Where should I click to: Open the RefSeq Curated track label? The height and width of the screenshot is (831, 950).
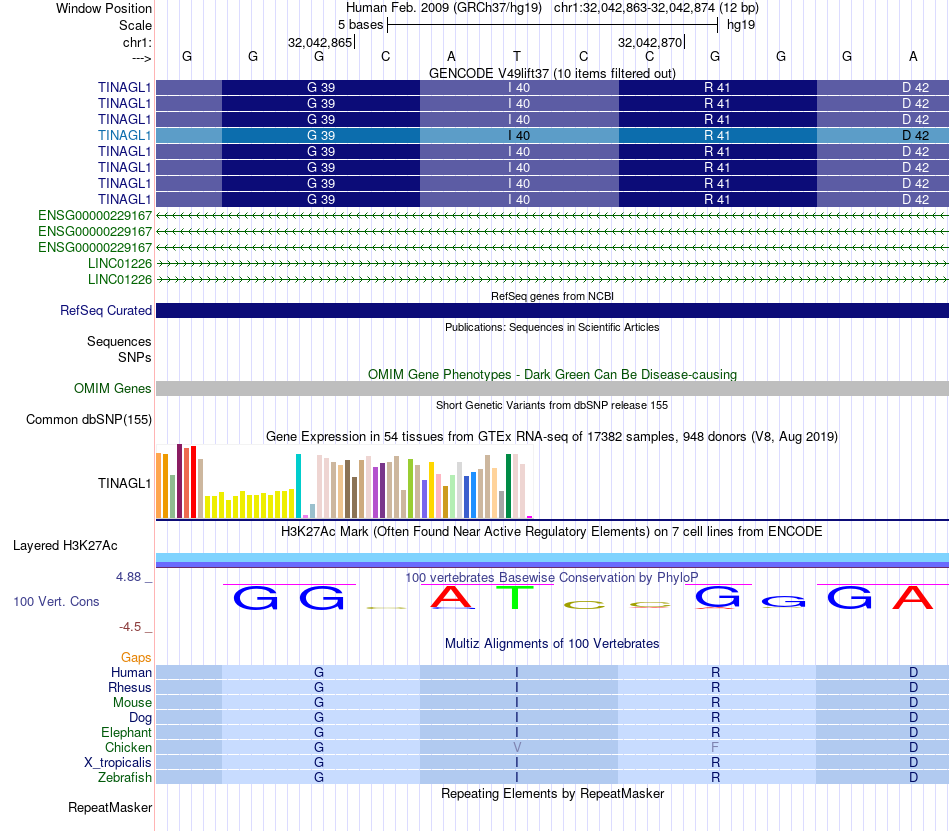coord(105,310)
